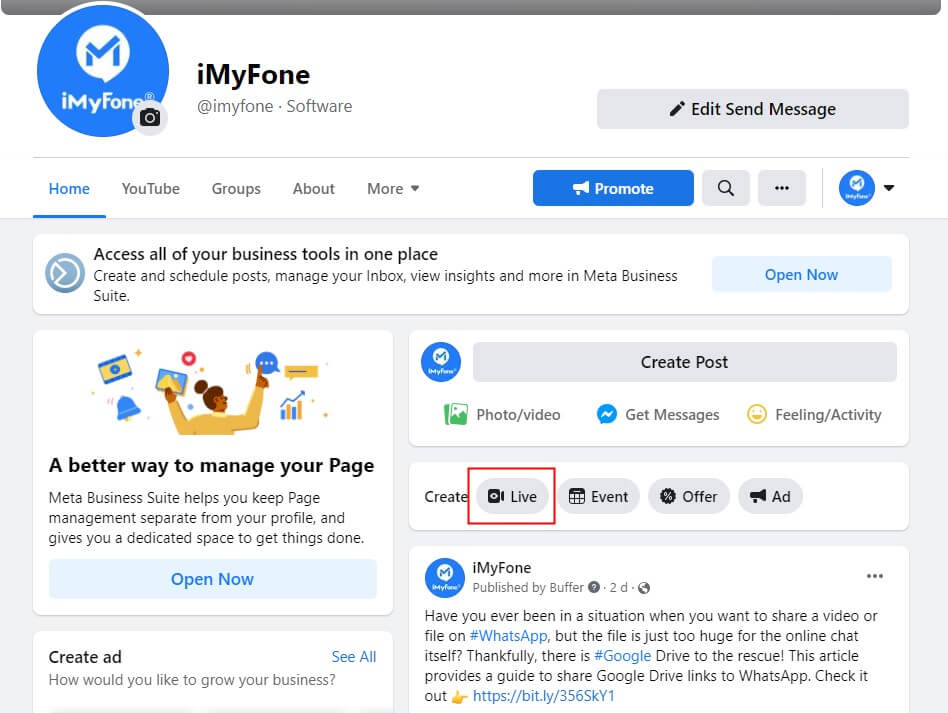Go to the About tab
Image resolution: width=948 pixels, height=713 pixels.
[x=314, y=188]
